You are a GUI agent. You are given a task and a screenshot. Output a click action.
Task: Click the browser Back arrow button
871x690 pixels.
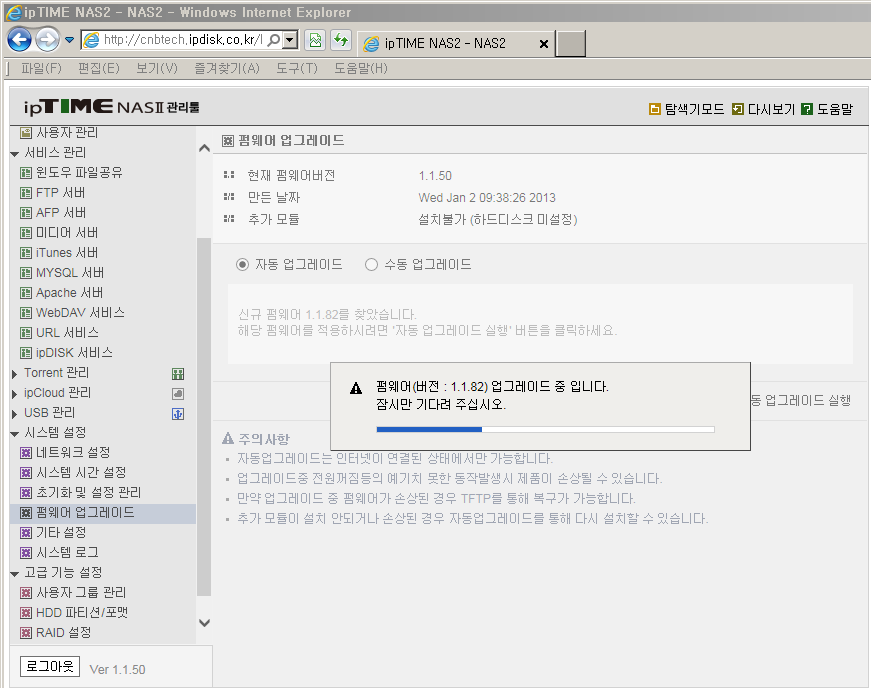(19, 40)
